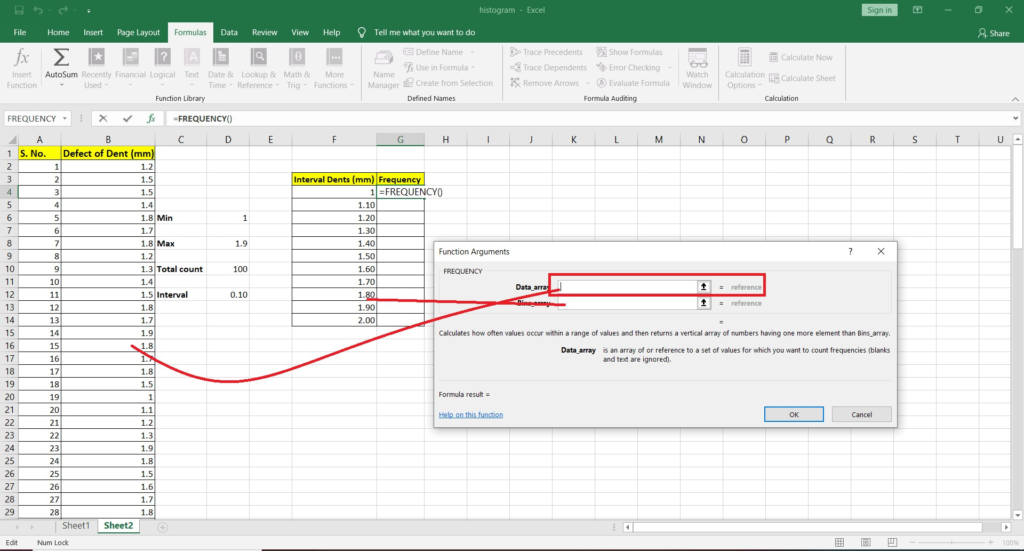This screenshot has height=551, width=1024.
Task: Click the Share button
Action: pyautogui.click(x=993, y=33)
